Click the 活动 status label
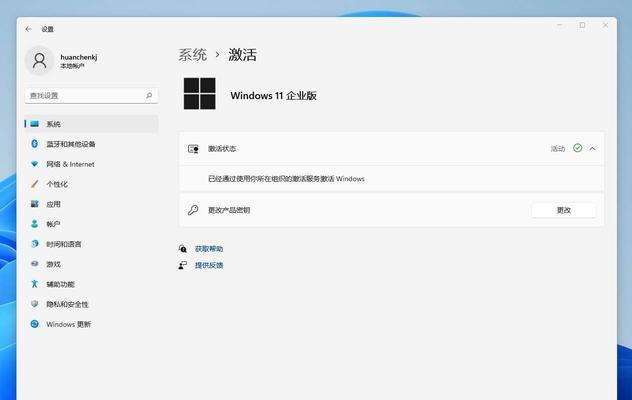 coord(558,149)
